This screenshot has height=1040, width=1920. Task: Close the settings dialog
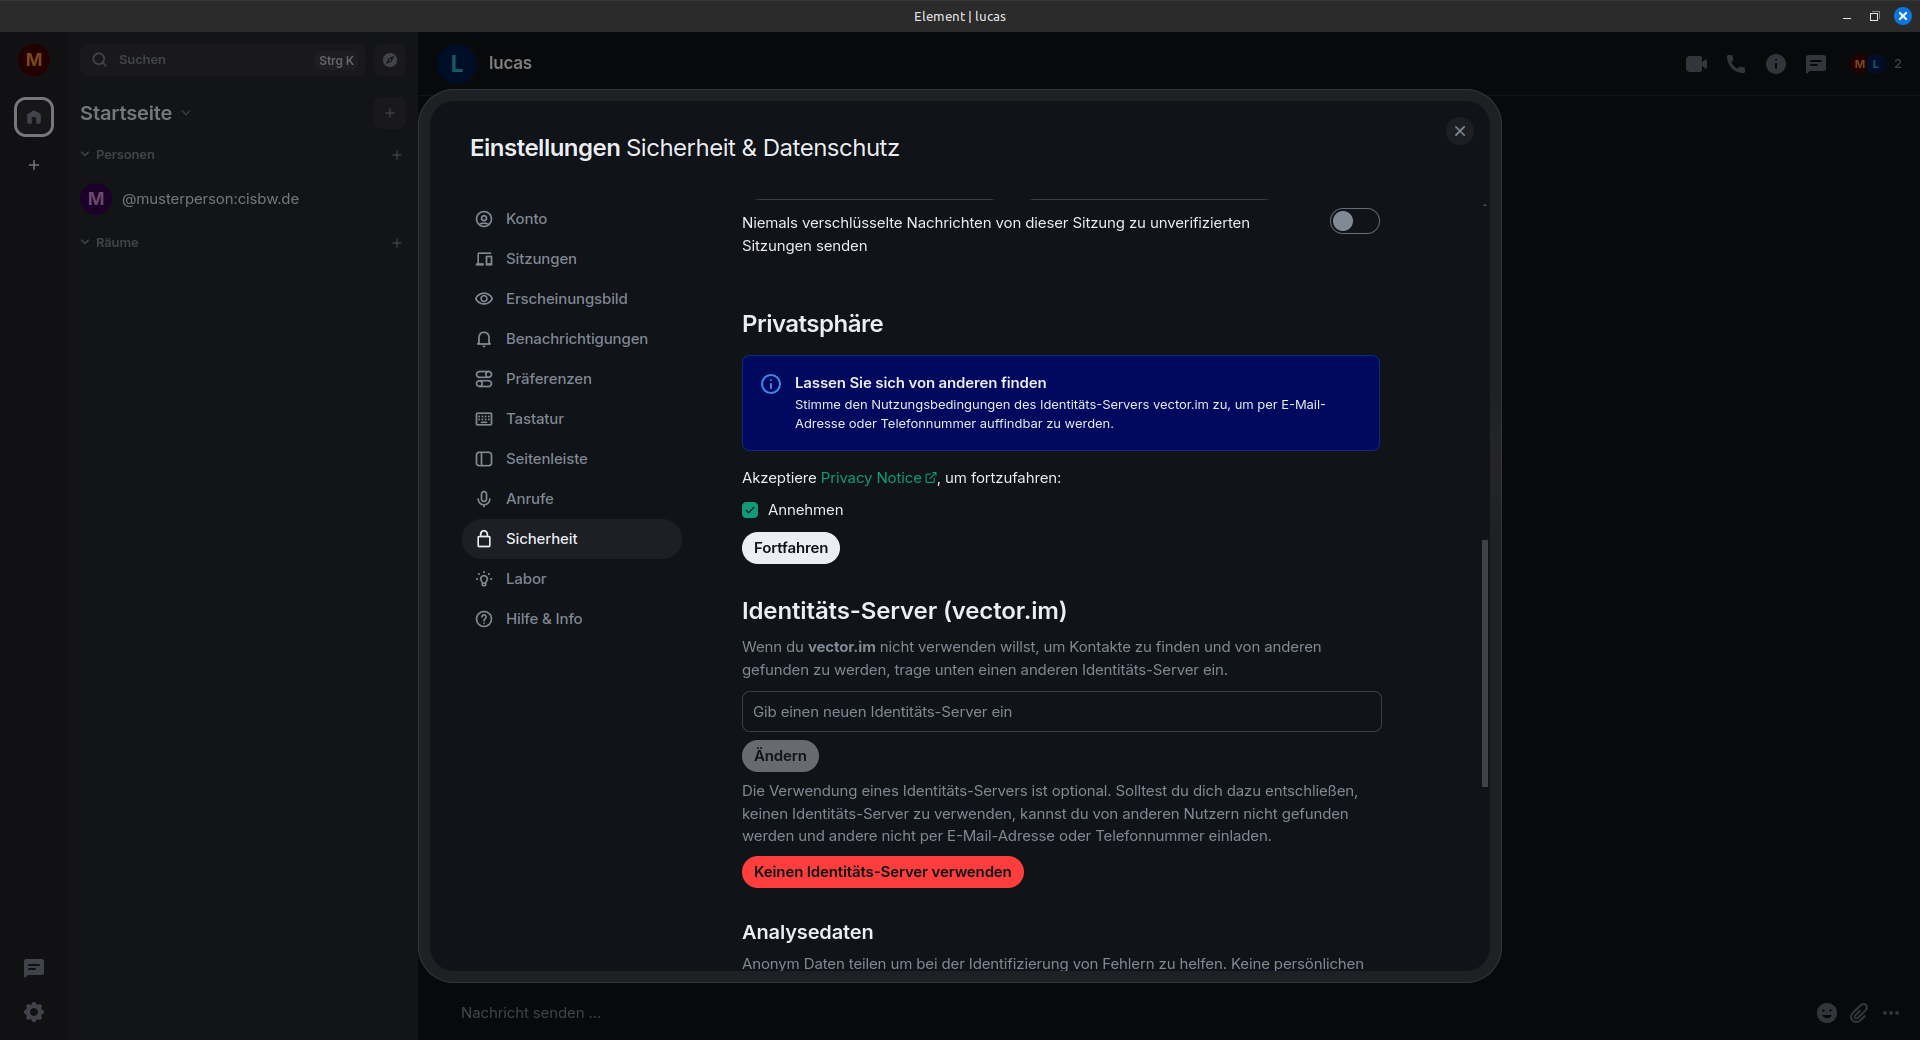coord(1460,131)
